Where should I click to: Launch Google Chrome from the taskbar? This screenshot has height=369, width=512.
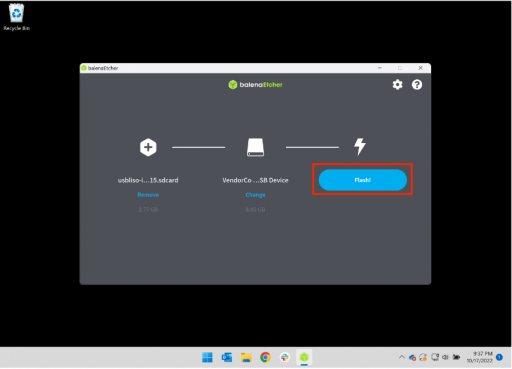[265, 357]
